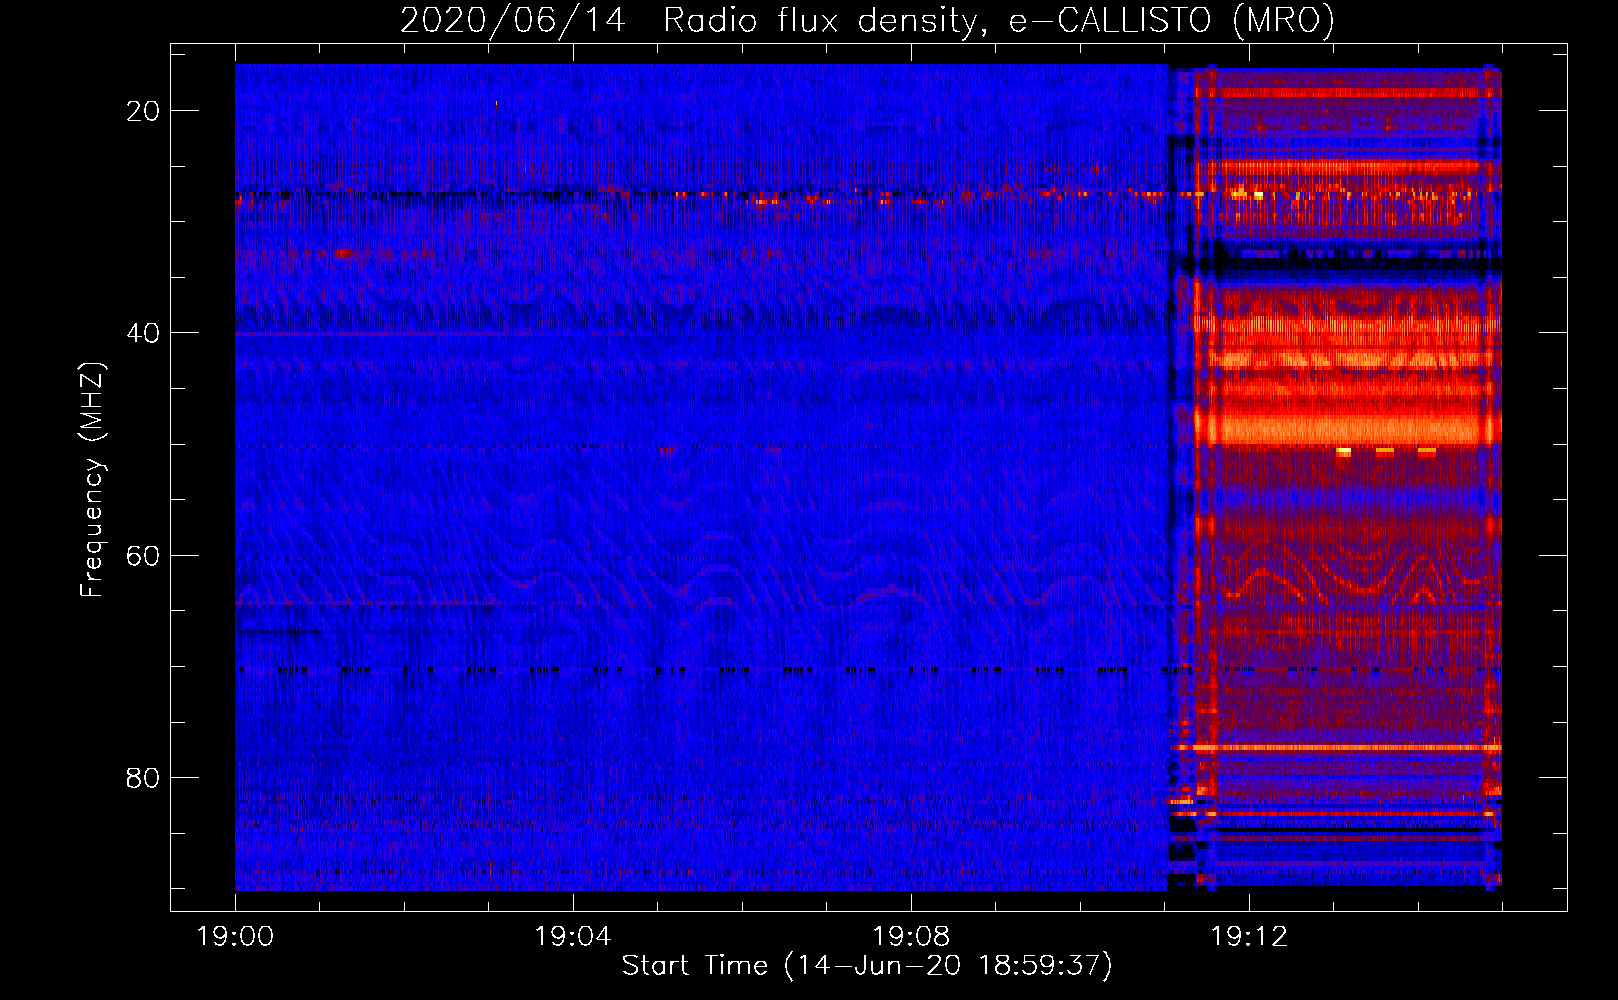
Task: Click the 19:00 time tick label
Action: point(235,937)
